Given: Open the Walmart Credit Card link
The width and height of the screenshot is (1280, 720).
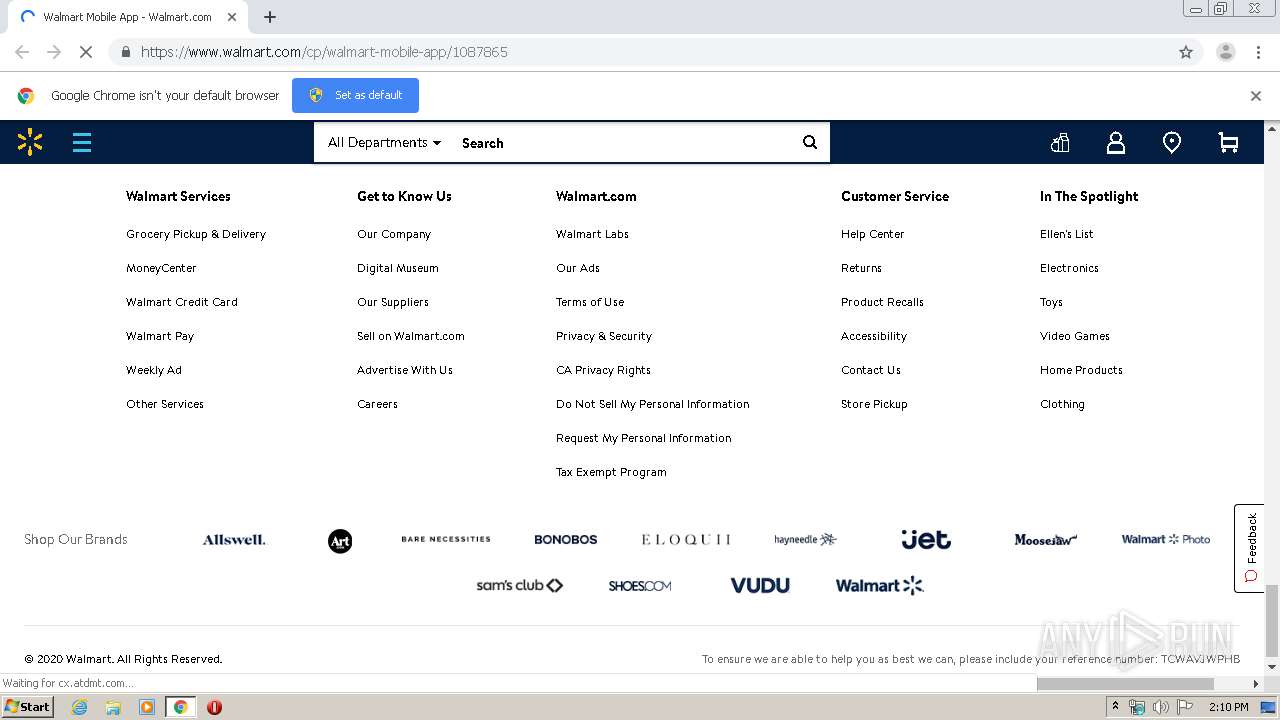Looking at the screenshot, I should 182,302.
